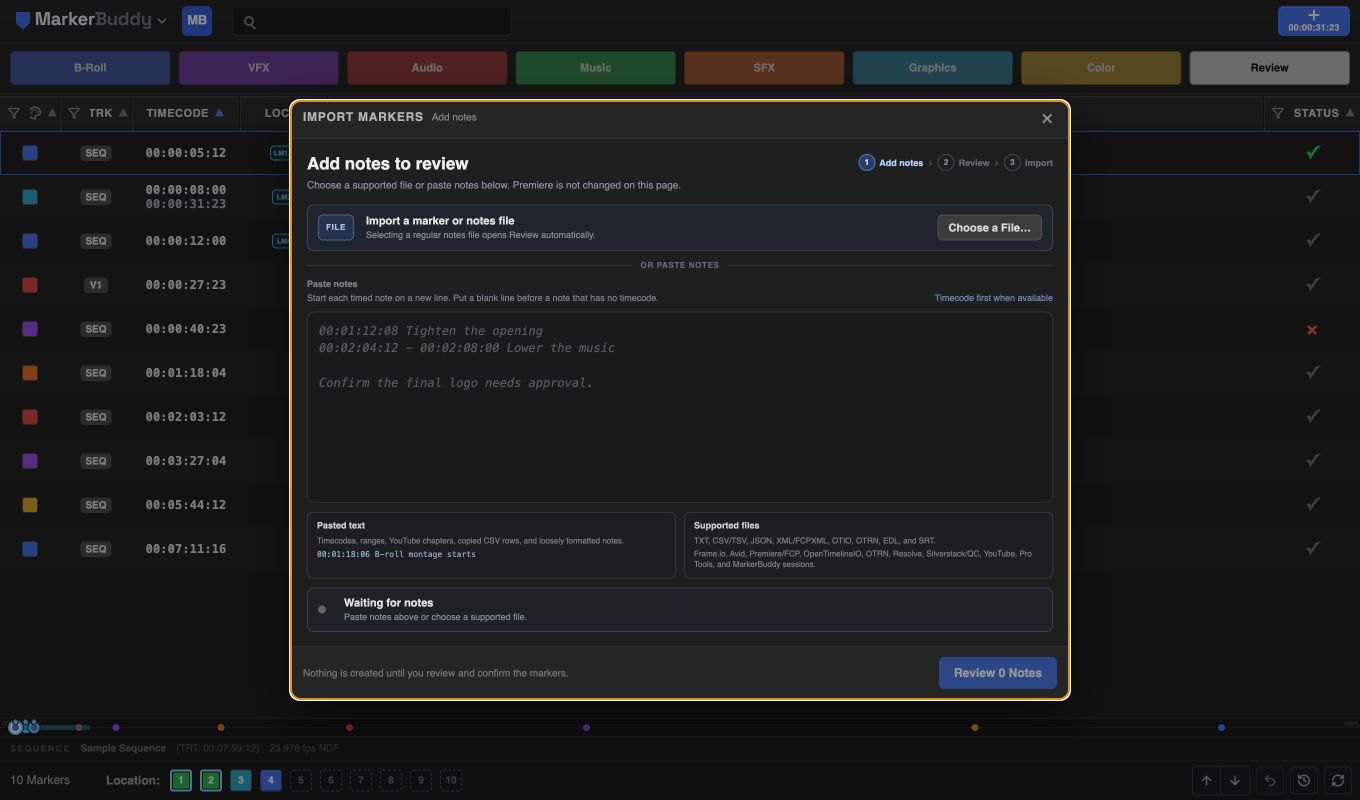Select the Color category button

(x=1101, y=68)
